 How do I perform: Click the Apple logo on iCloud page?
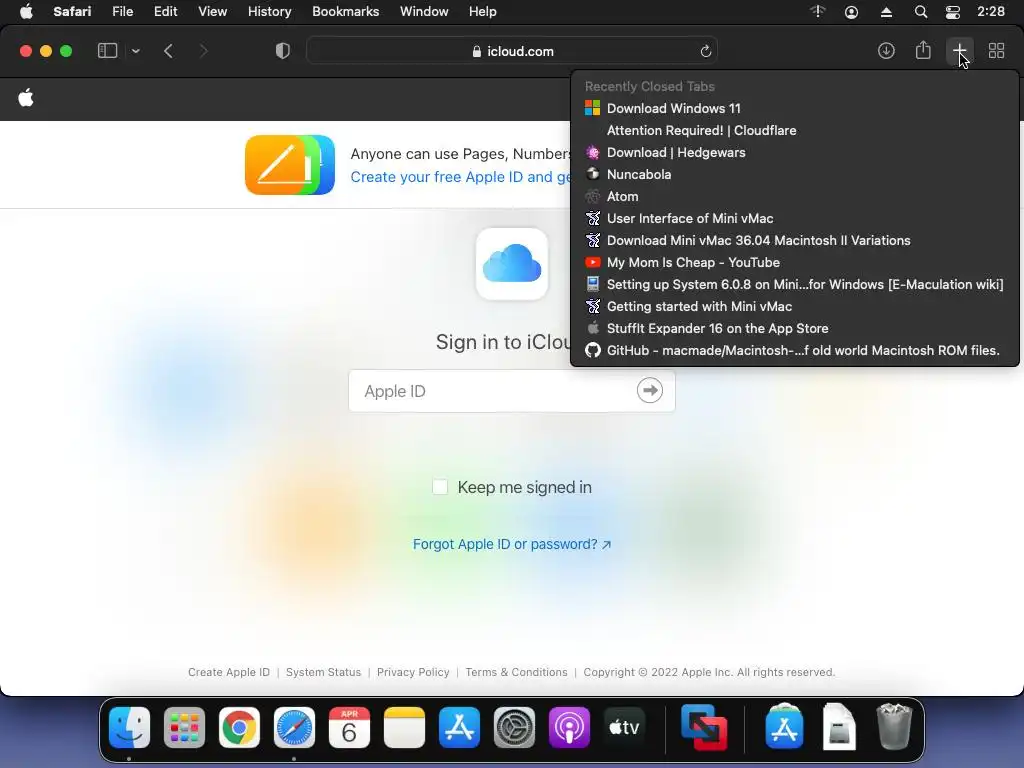26,99
